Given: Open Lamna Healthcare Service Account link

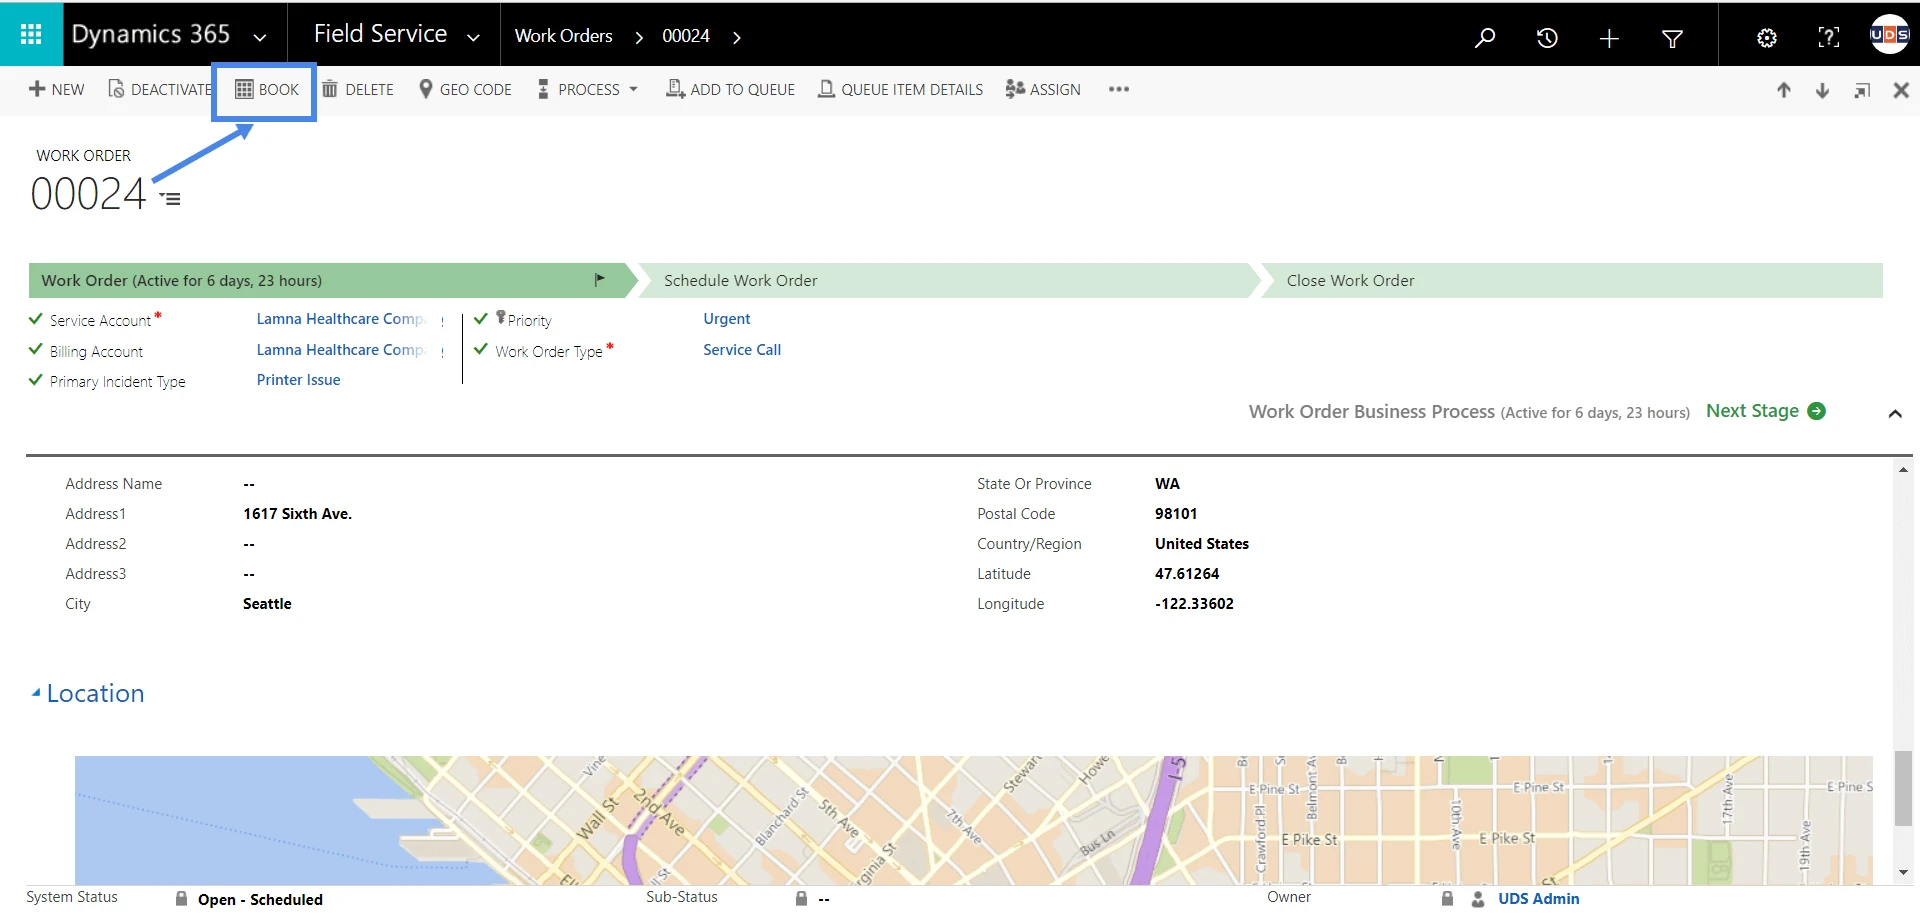Looking at the screenshot, I should pos(341,319).
